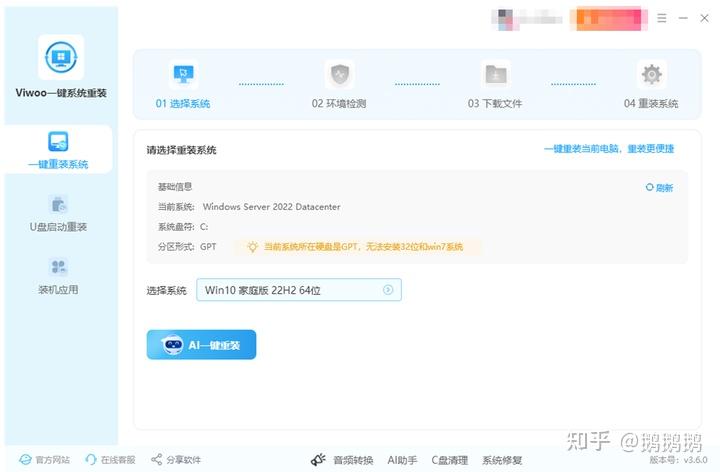Click the 分区形式 GPT value

208,247
